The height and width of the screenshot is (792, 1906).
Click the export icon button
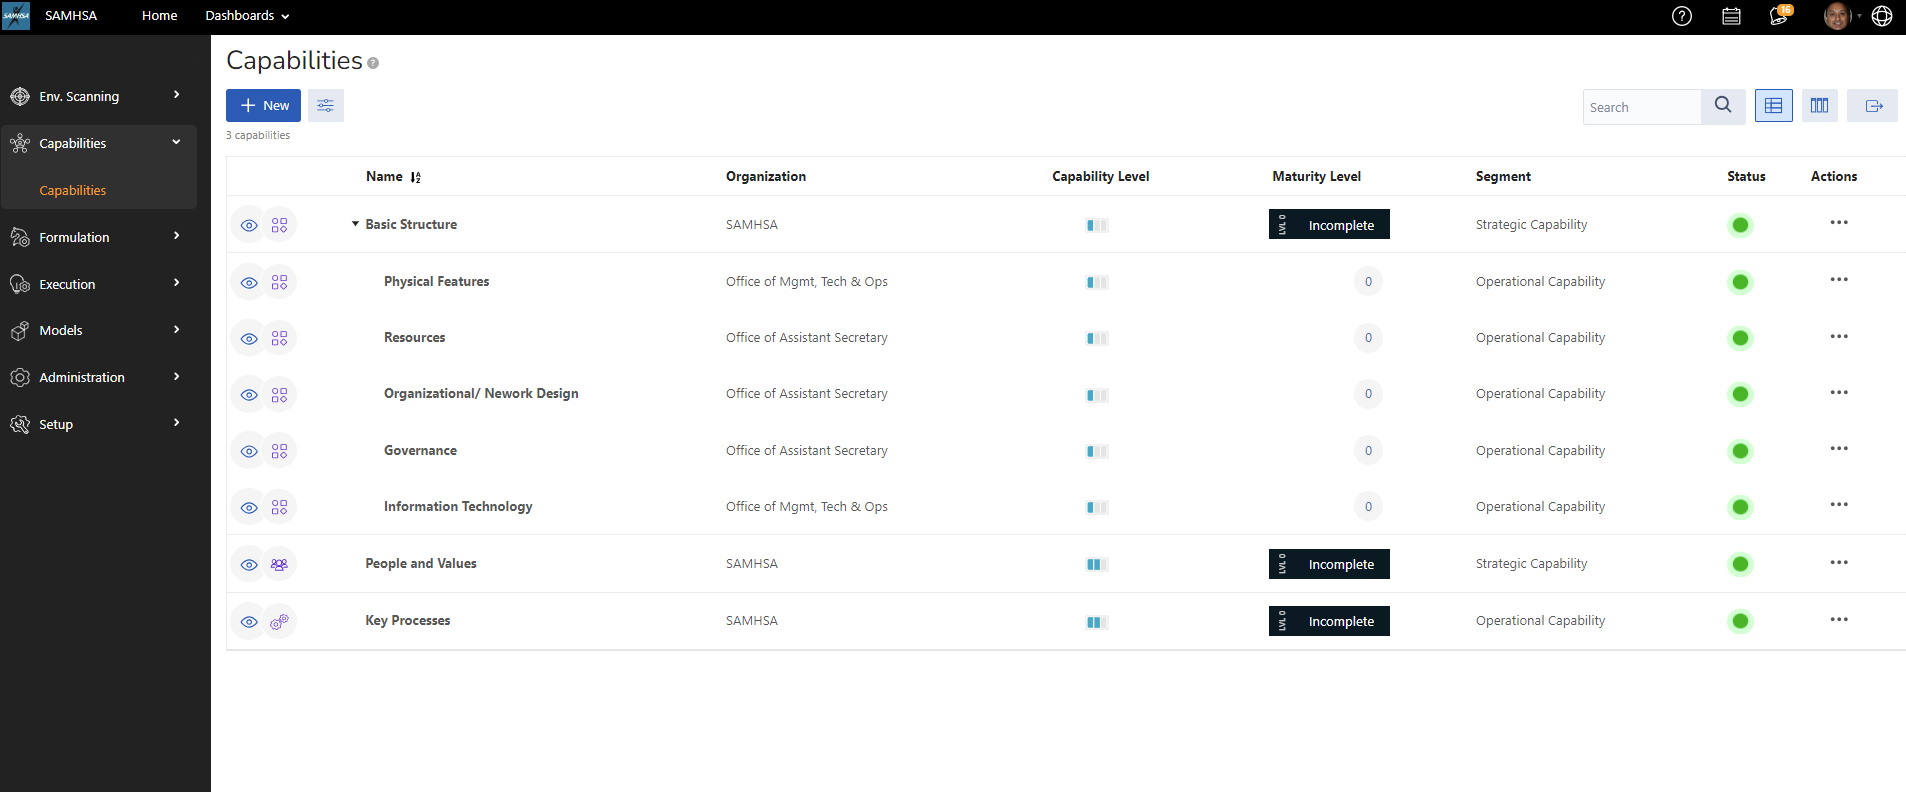1872,106
